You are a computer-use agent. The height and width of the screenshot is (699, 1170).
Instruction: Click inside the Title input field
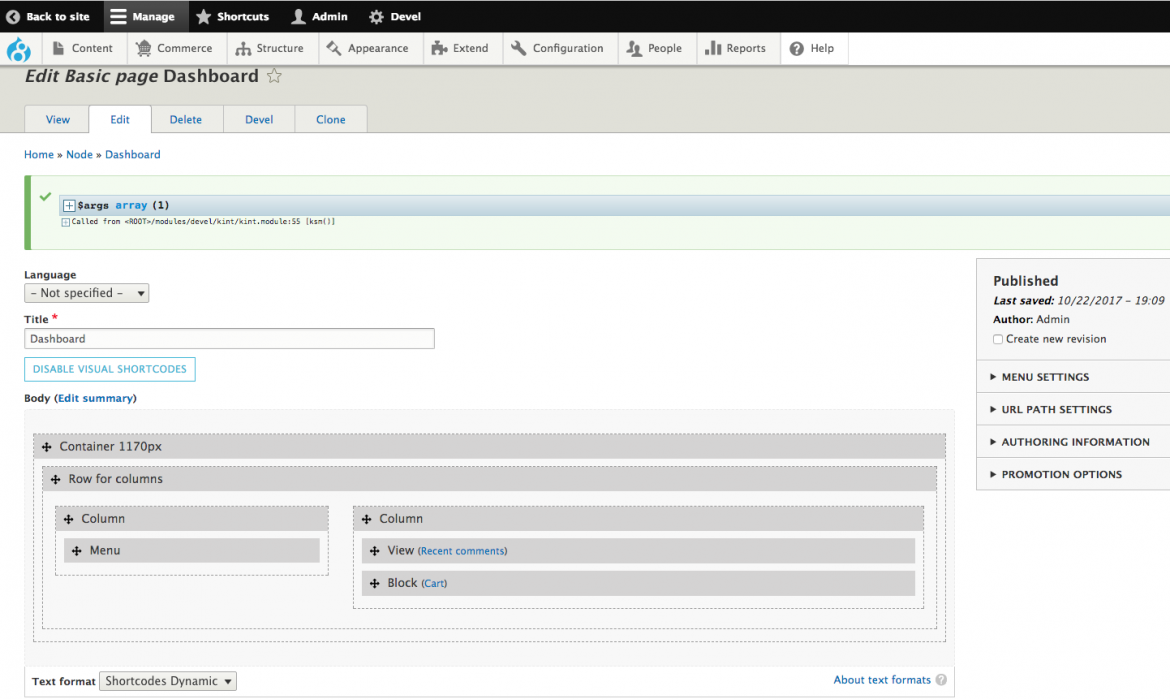click(x=229, y=338)
